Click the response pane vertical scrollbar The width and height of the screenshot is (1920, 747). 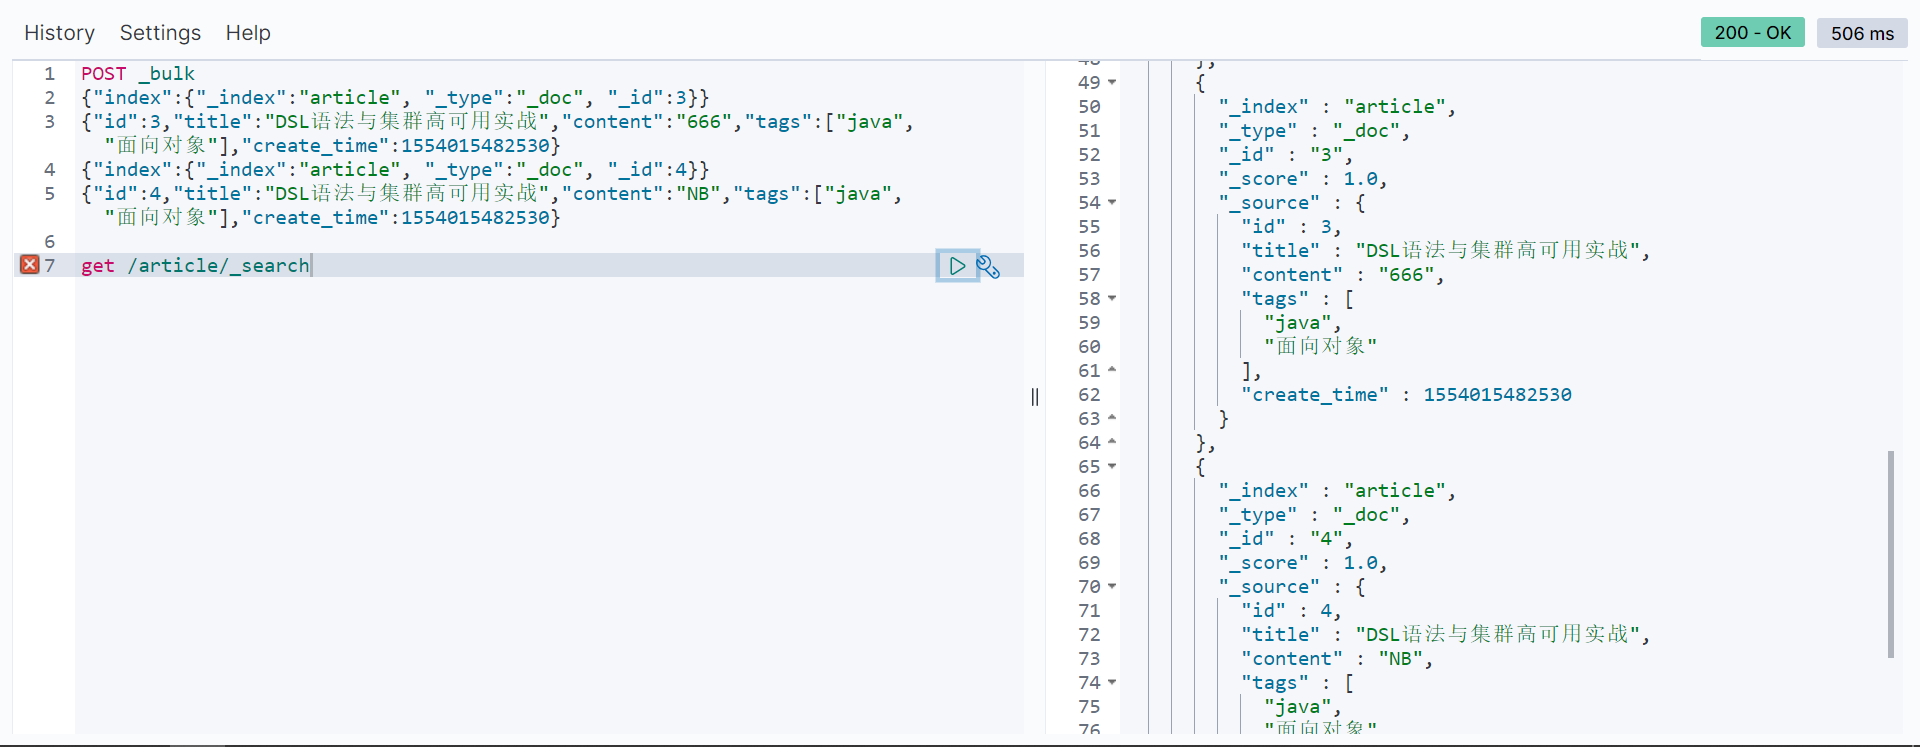(x=1891, y=554)
